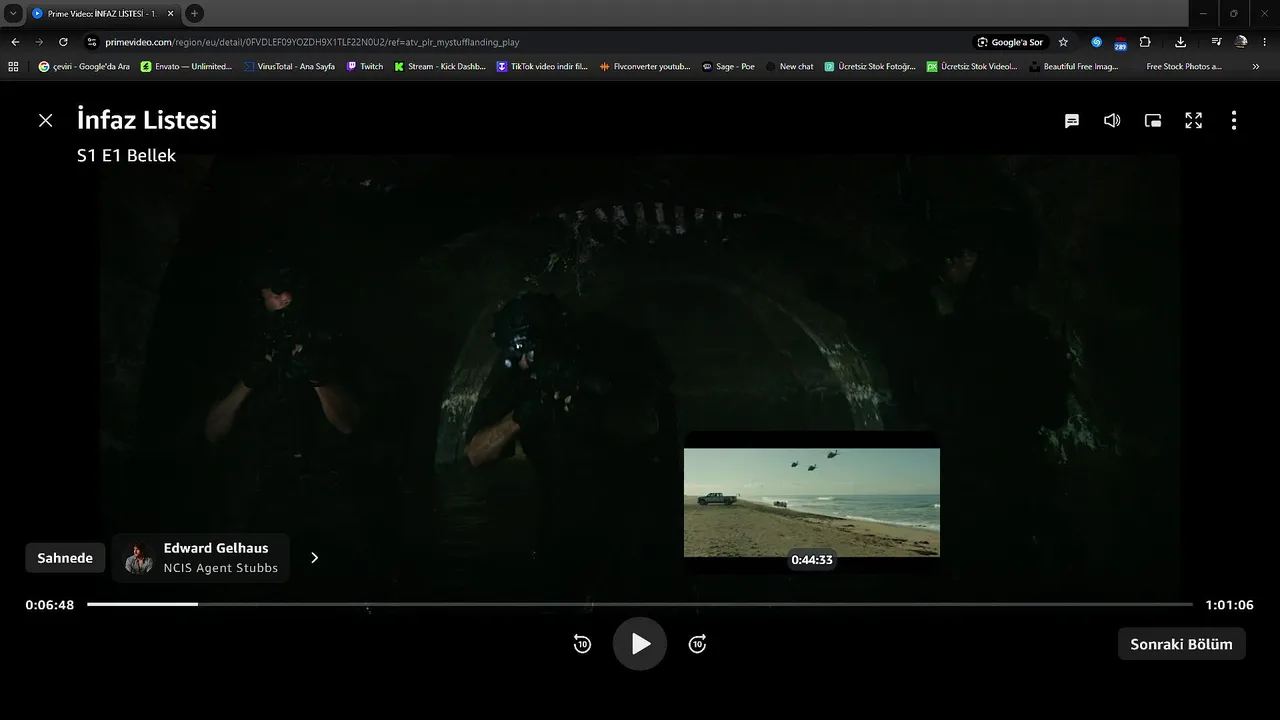Viewport: 1280px width, 720px height.
Task: Select the Prime Video browser tab
Action: [x=103, y=13]
